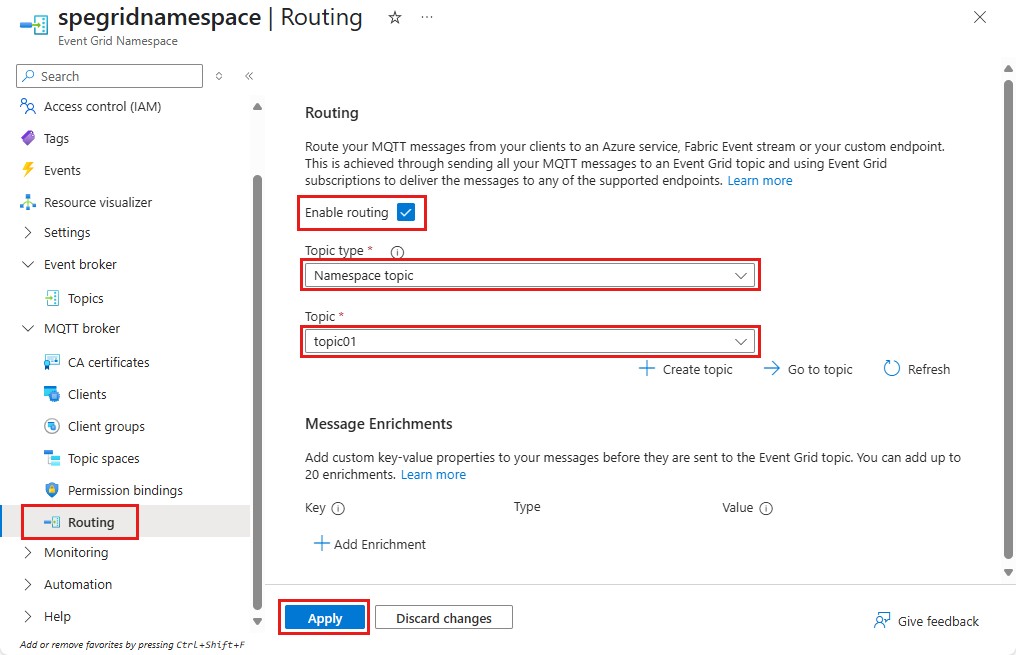Screen dimensions: 1016x655
Task: Collapse the sidebar with double-chevron icon
Action: click(249, 76)
